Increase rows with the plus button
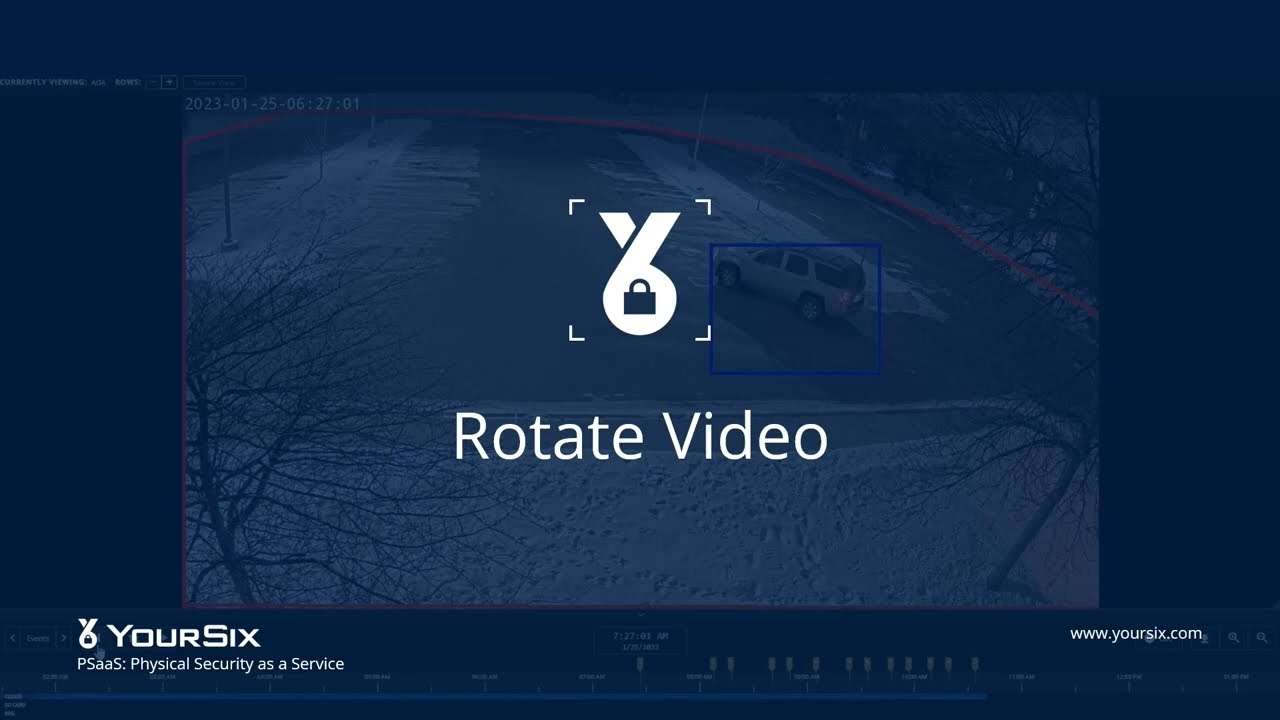 click(x=169, y=82)
